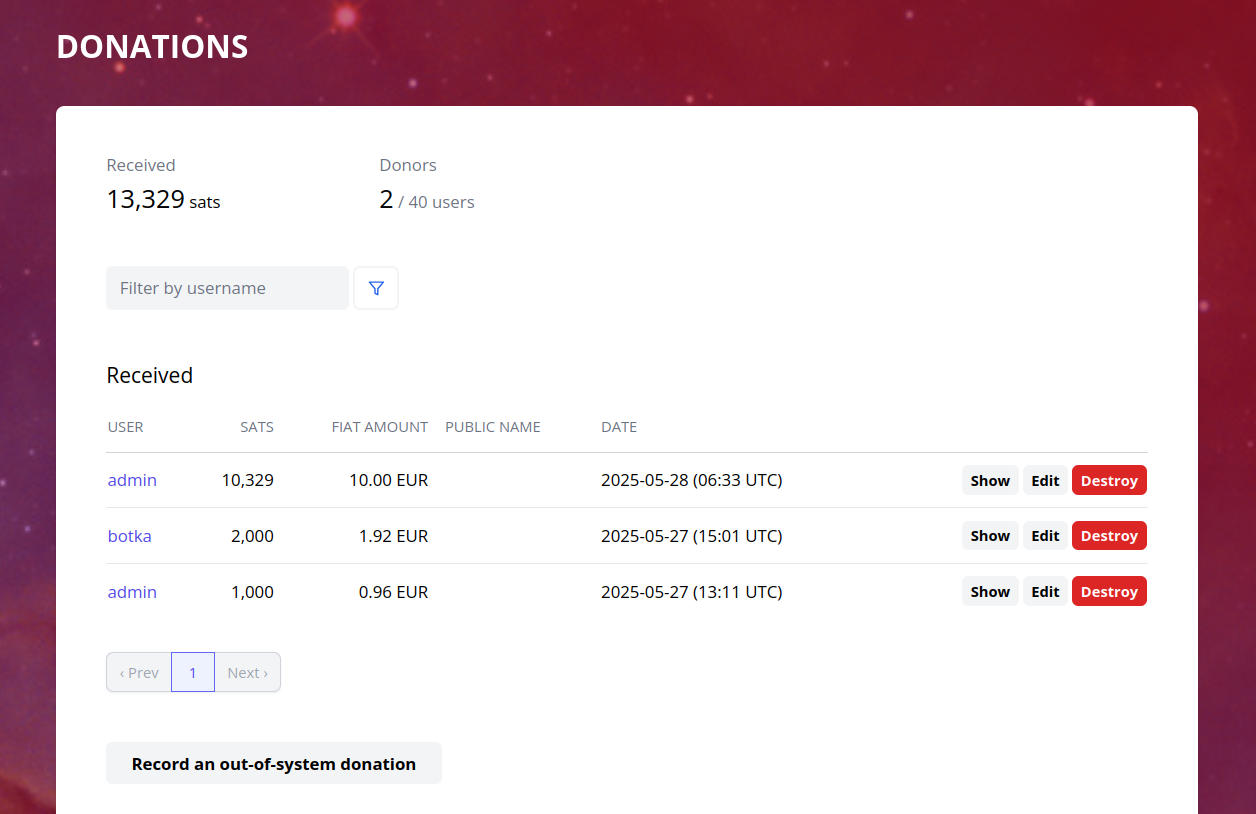Open admin user link in first row
This screenshot has width=1256, height=814.
coord(132,480)
